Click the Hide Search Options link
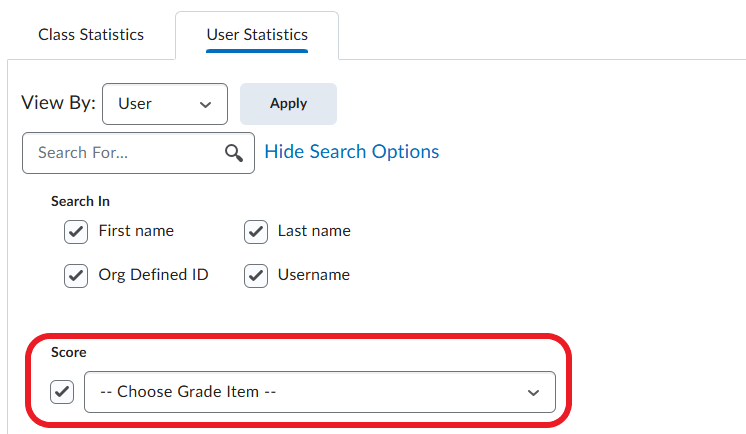The image size is (746, 434). [x=351, y=152]
